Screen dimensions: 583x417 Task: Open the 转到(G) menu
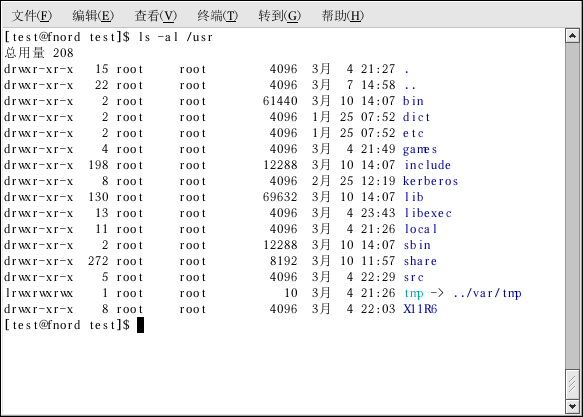pos(280,16)
